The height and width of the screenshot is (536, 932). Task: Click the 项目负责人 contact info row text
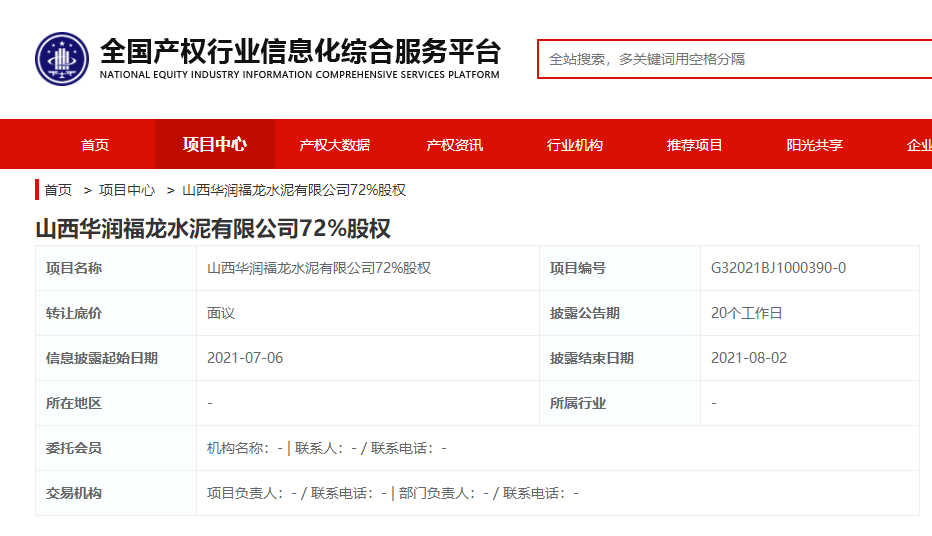(x=393, y=493)
